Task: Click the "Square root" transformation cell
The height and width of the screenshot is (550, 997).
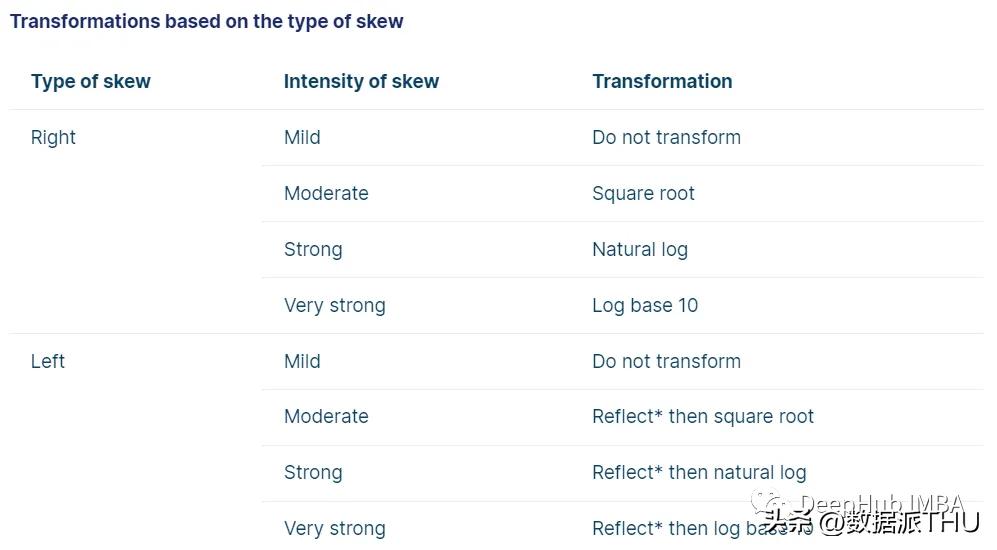Action: pyautogui.click(x=643, y=194)
